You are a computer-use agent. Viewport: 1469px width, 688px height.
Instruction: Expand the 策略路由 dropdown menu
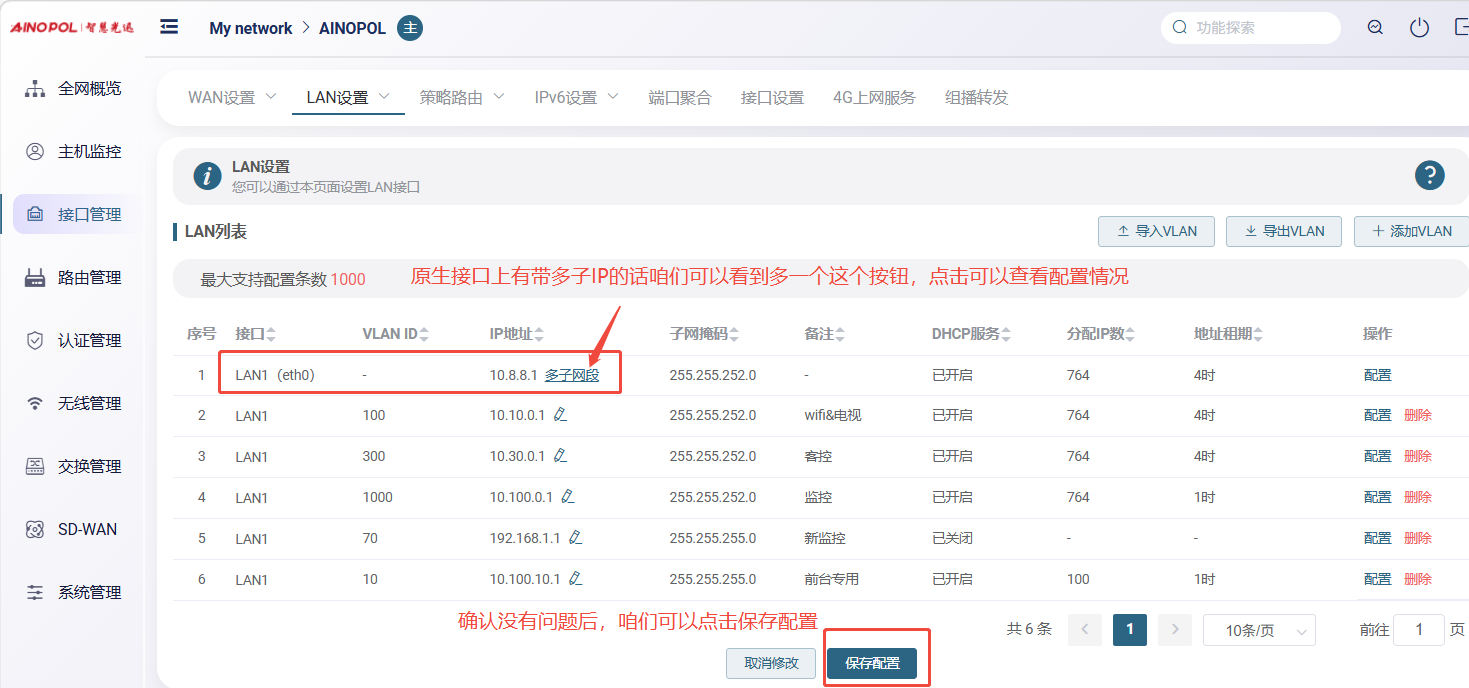[x=462, y=98]
